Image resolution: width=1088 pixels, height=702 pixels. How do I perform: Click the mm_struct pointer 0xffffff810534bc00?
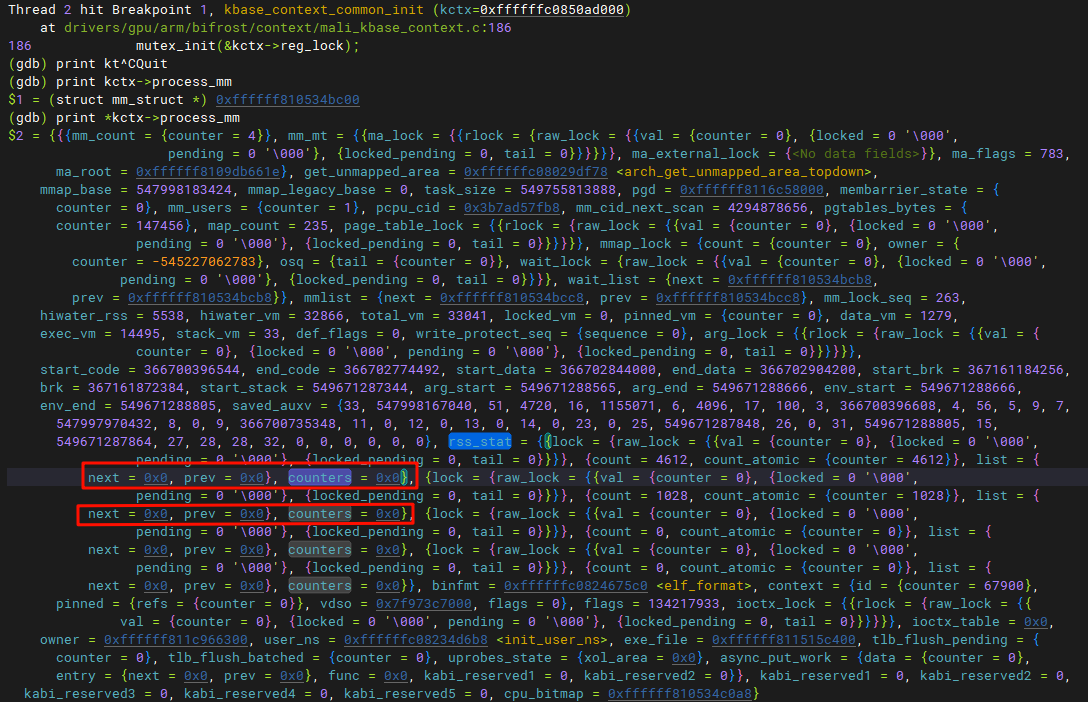(x=287, y=100)
